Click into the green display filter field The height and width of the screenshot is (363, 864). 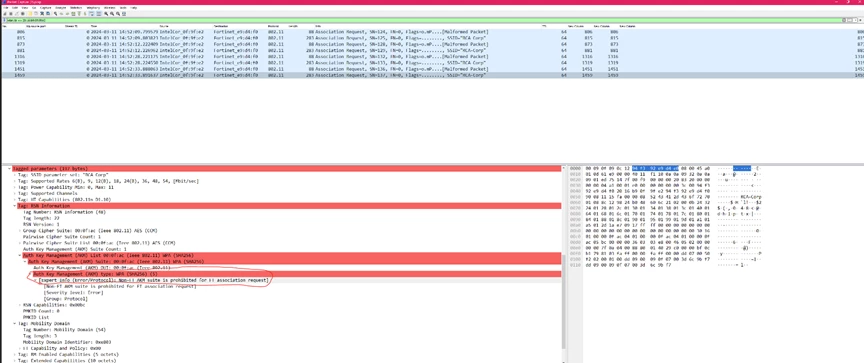[x=424, y=20]
